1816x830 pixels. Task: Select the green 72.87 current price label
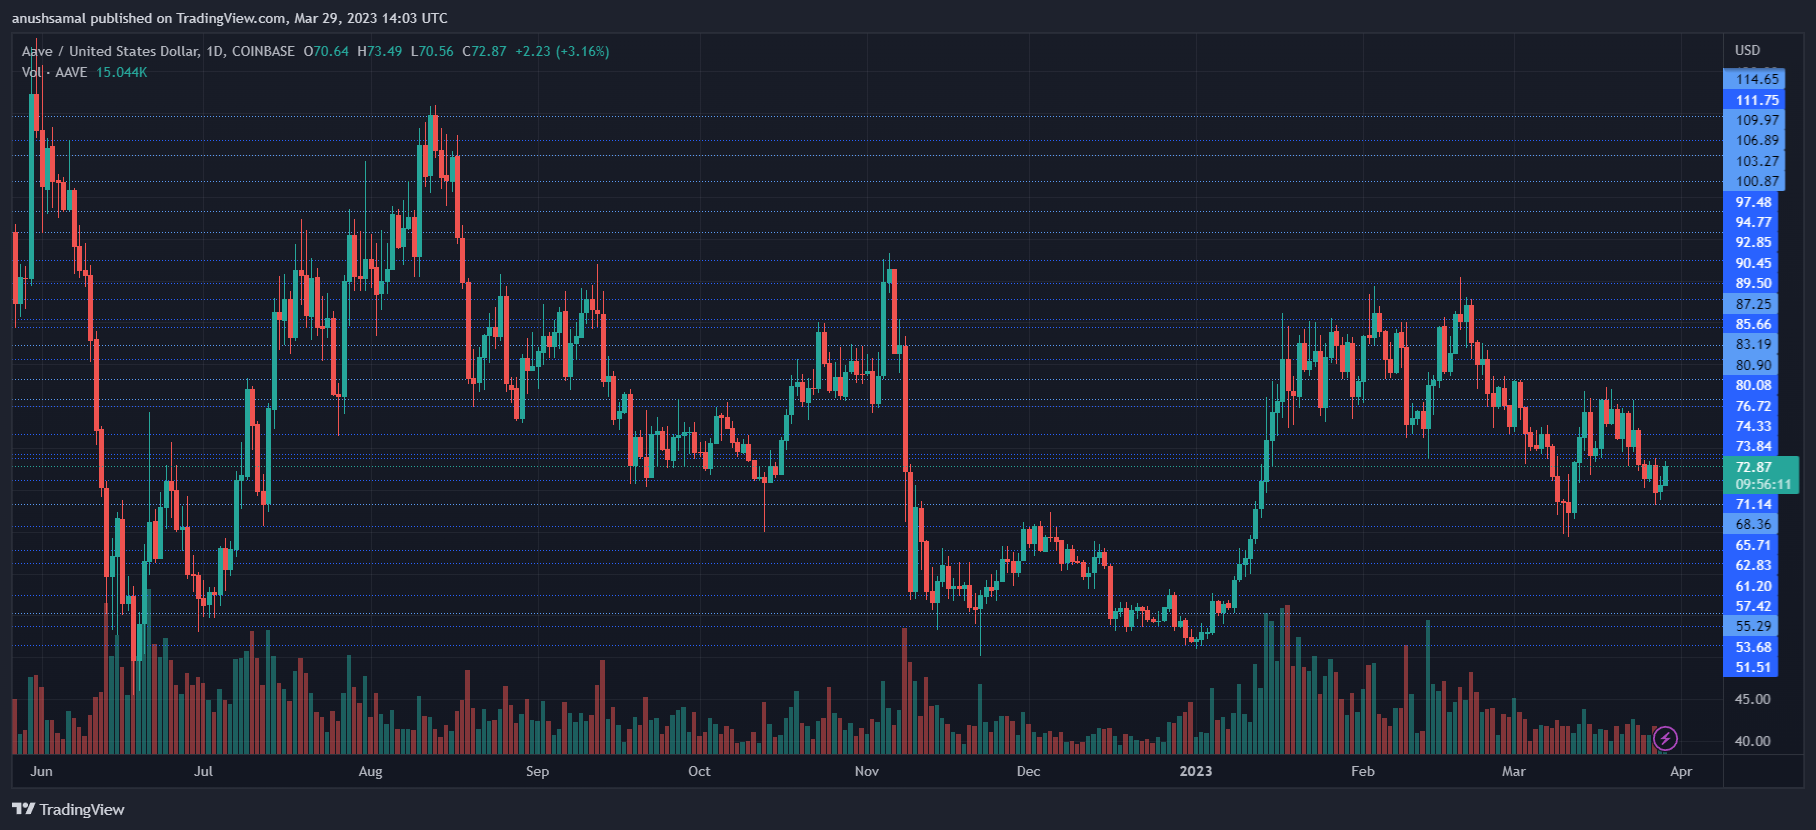pyautogui.click(x=1754, y=467)
